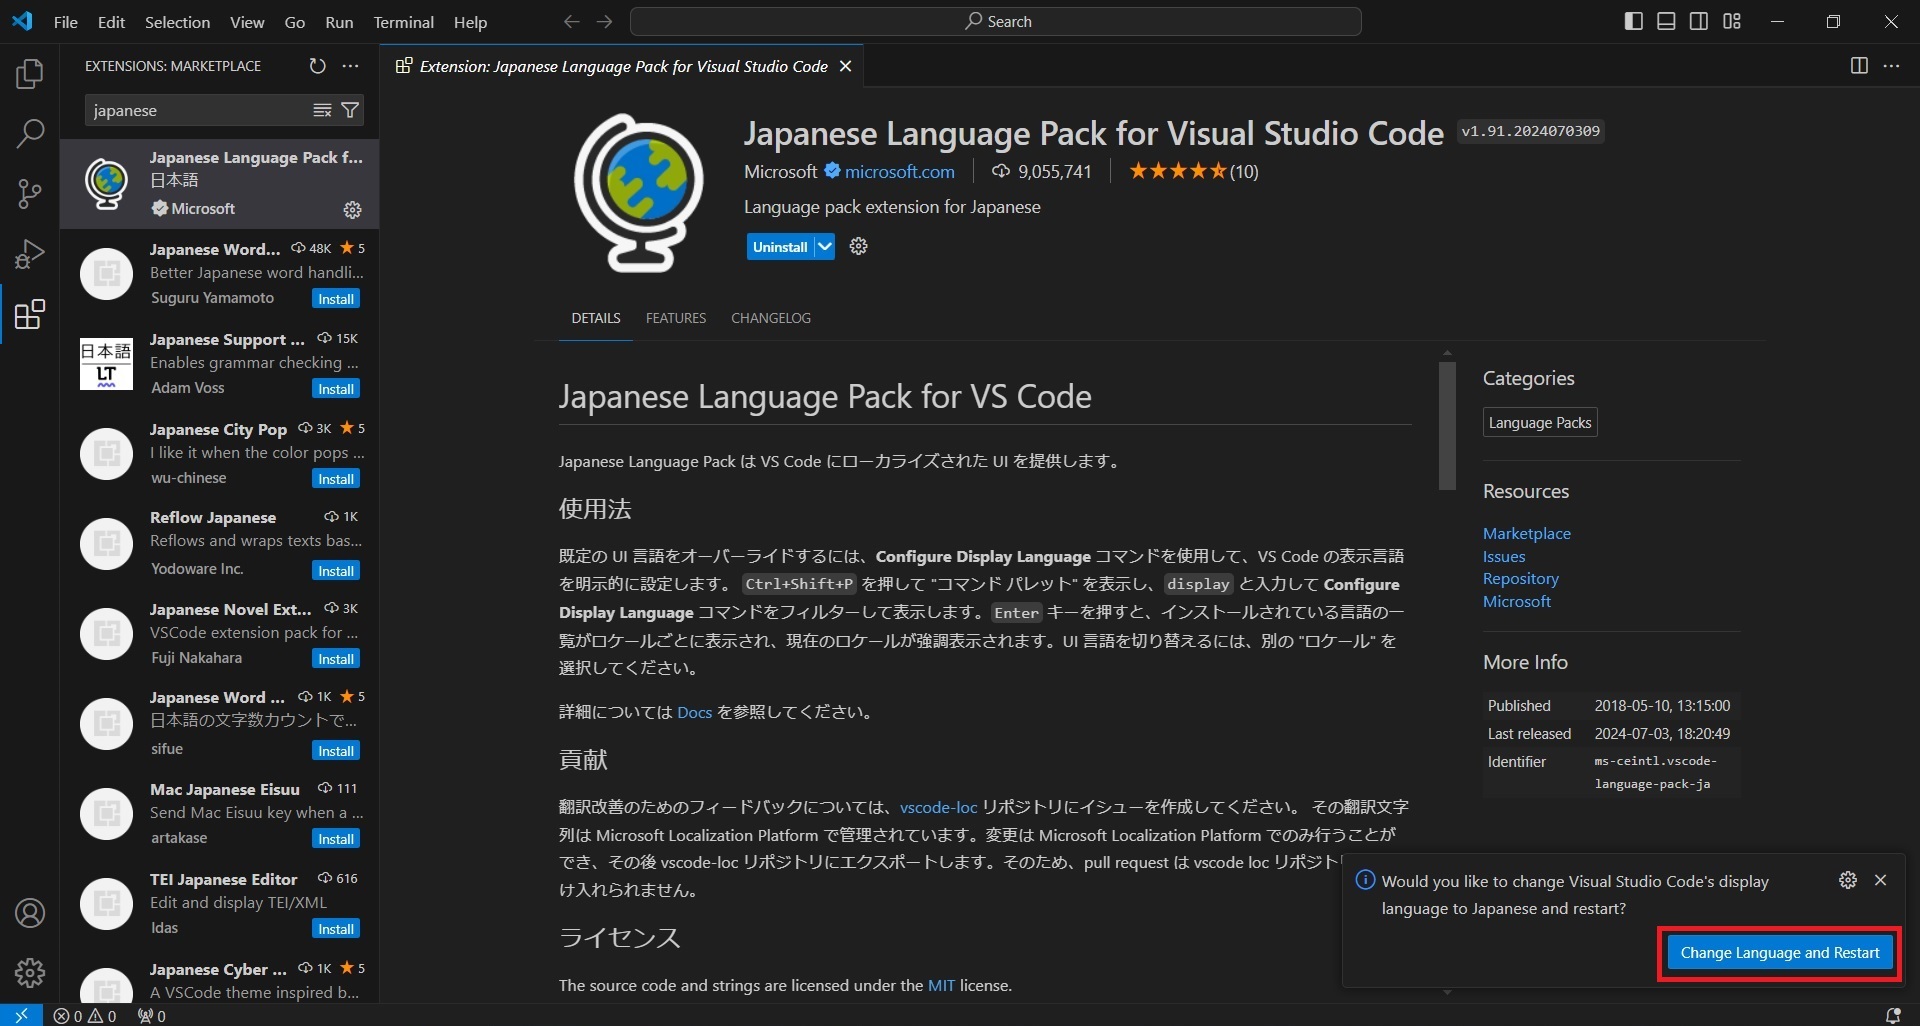The height and width of the screenshot is (1026, 1920).
Task: Switch to the FEATURES tab
Action: [x=675, y=318]
